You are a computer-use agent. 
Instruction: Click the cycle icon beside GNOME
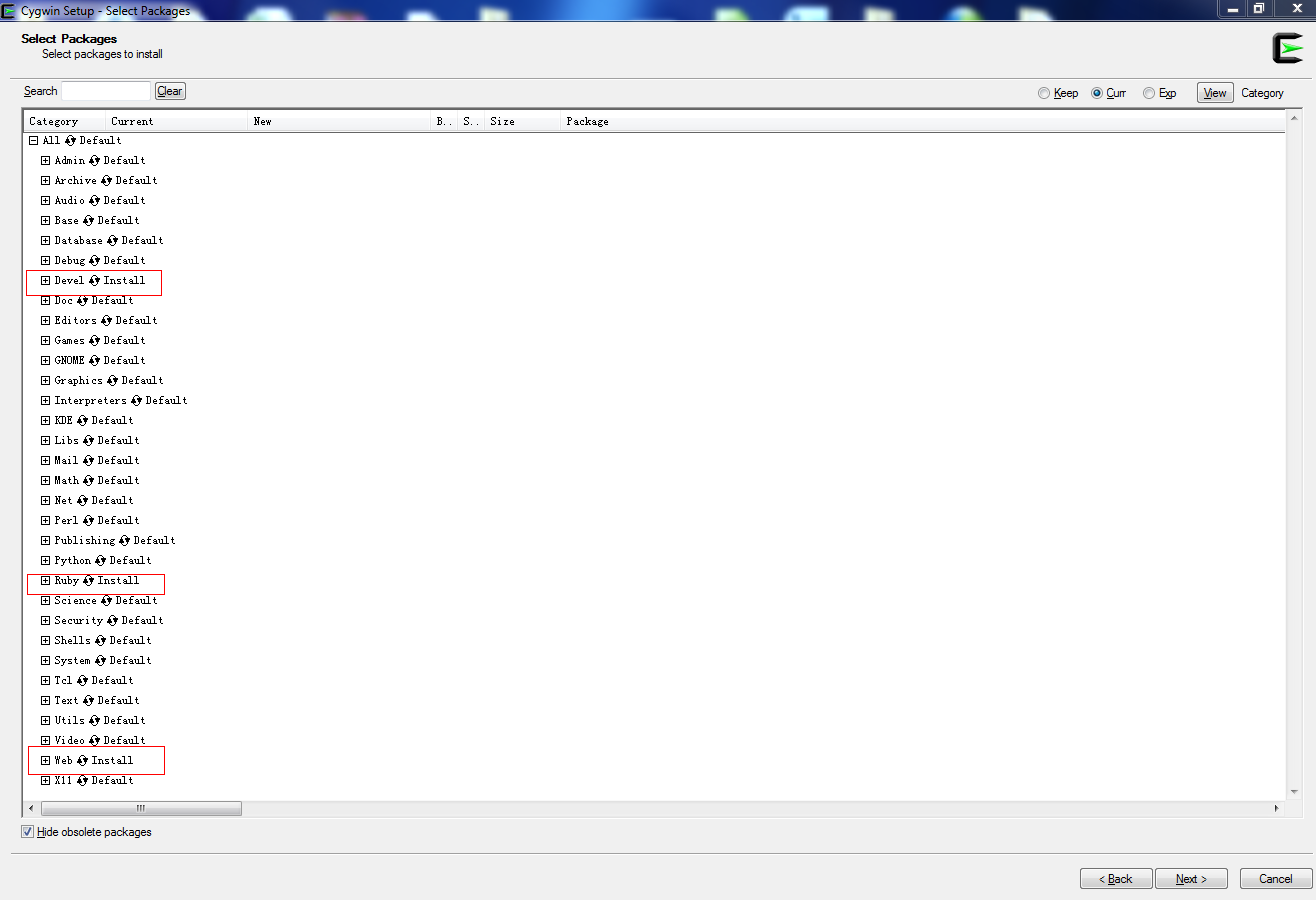[94, 361]
